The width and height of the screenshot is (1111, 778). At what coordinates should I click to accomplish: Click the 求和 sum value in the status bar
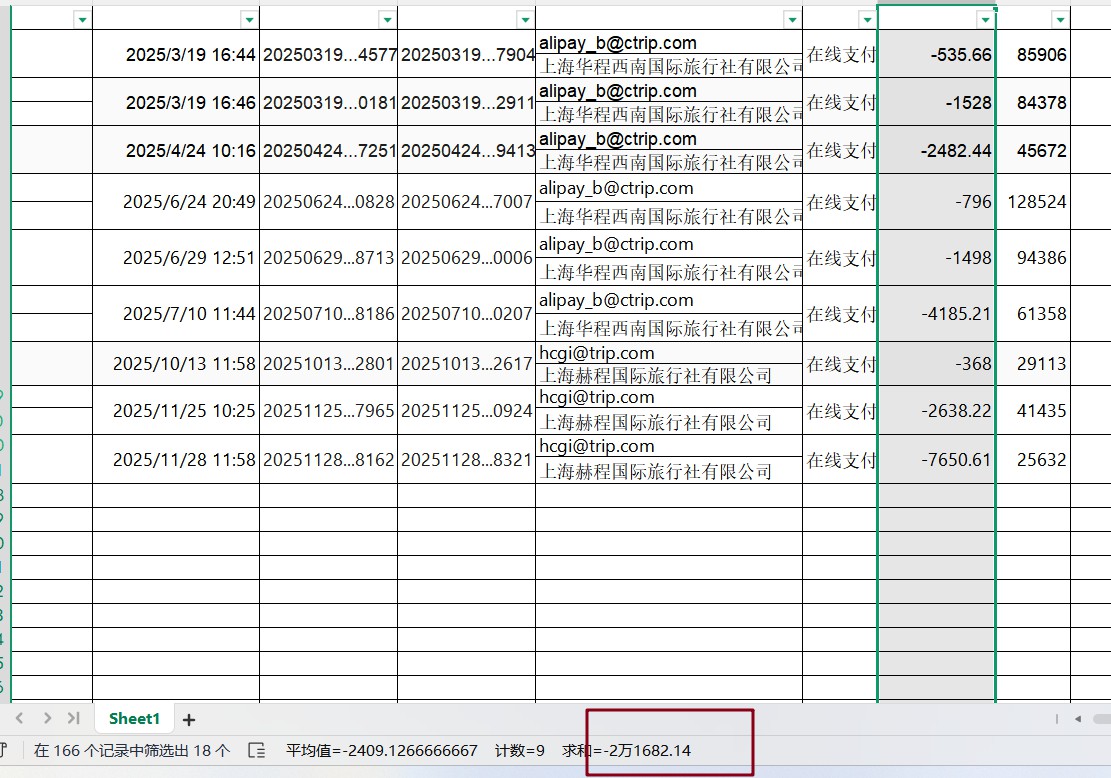[x=627, y=750]
